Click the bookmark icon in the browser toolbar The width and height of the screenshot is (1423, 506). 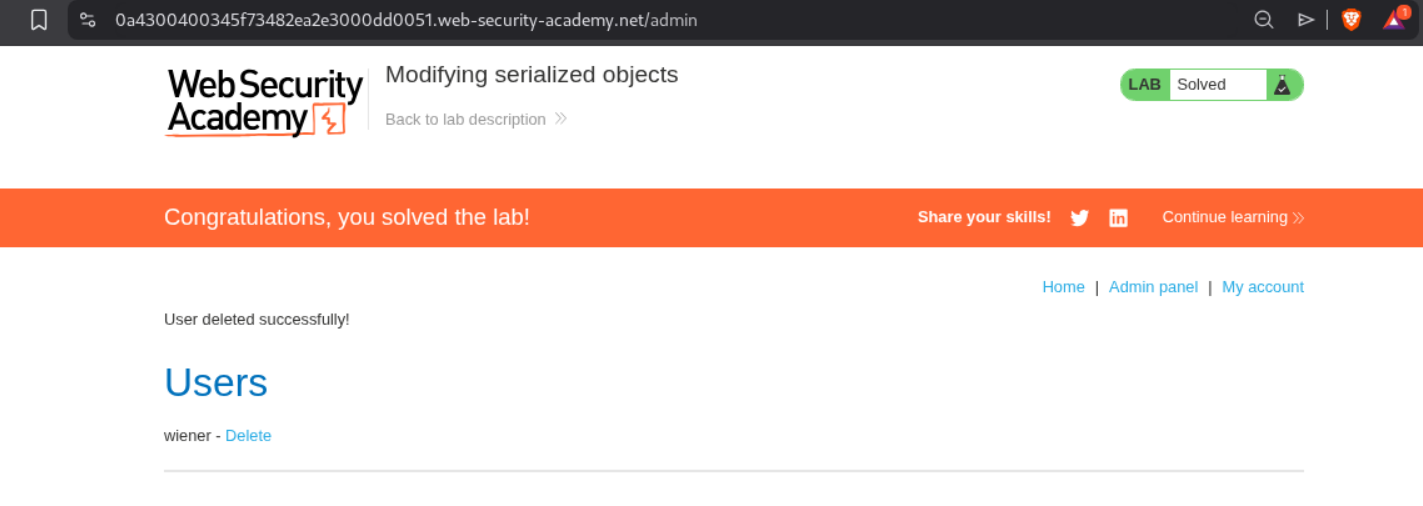pyautogui.click(x=39, y=20)
